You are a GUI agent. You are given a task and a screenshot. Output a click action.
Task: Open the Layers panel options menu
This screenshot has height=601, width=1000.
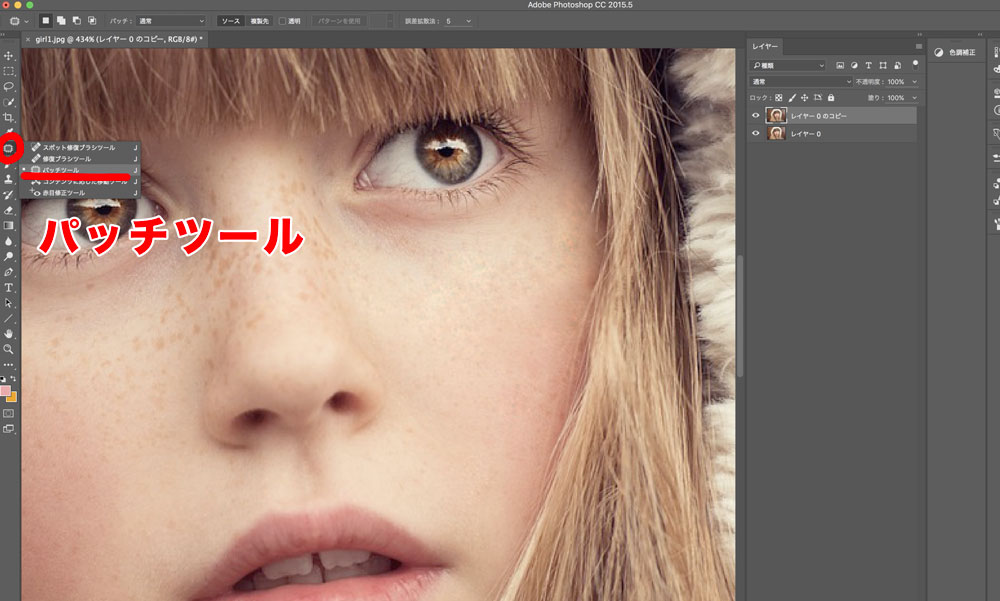pos(918,47)
